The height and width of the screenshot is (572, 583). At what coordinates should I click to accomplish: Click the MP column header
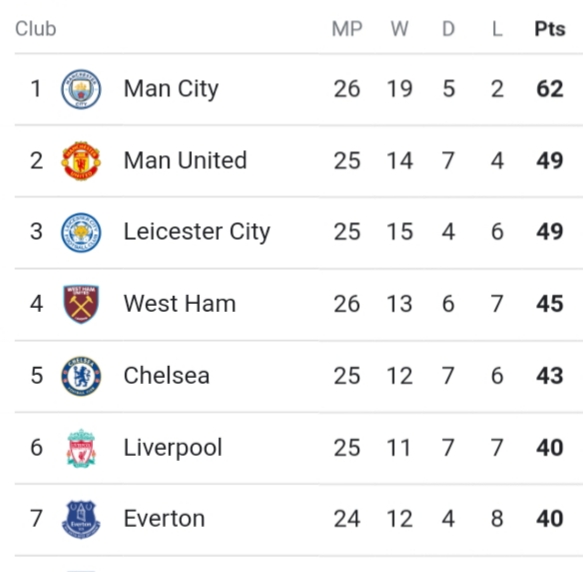point(347,29)
